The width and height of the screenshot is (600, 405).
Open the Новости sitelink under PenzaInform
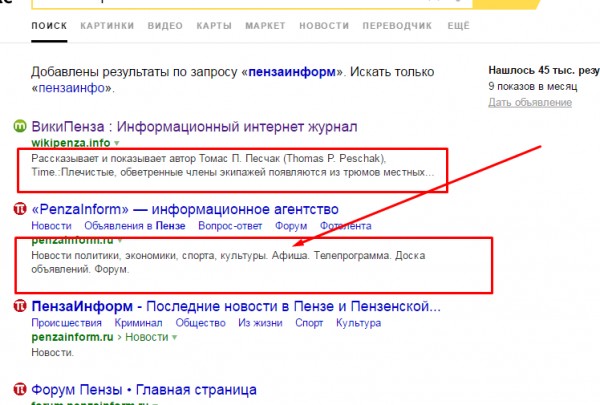tap(51, 226)
